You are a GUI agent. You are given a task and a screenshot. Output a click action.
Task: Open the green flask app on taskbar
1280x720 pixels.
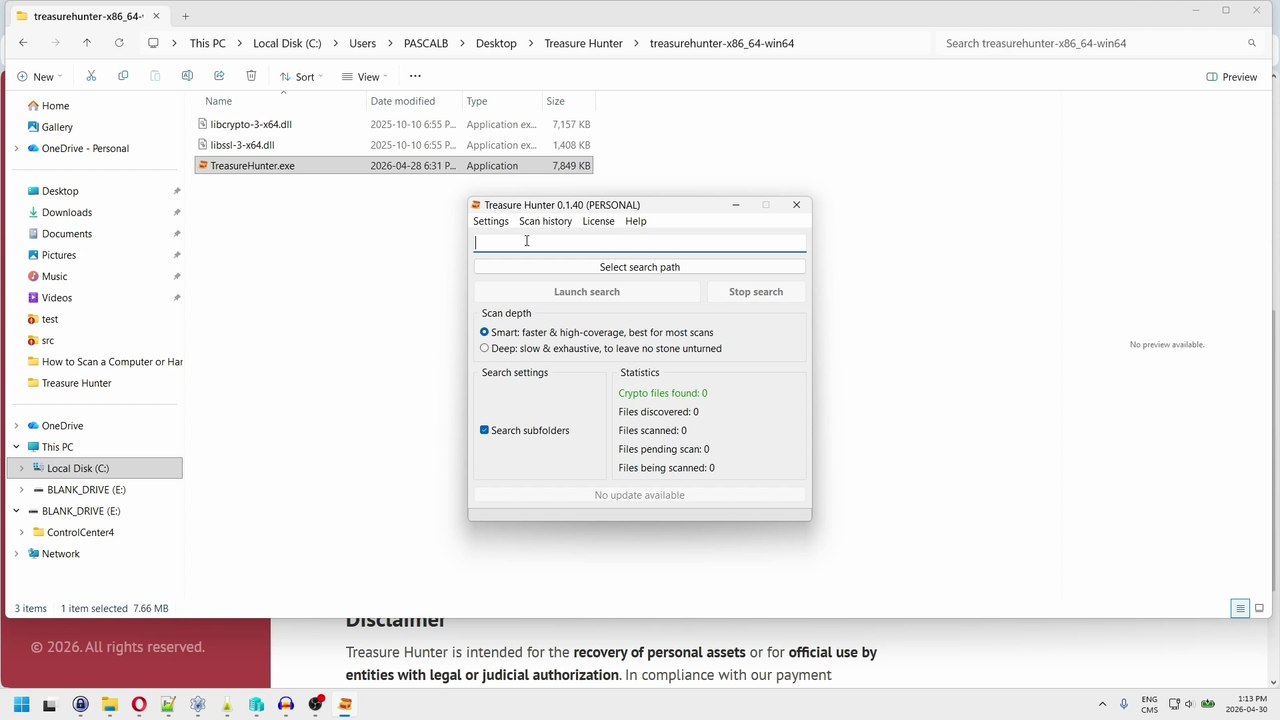tap(227, 704)
